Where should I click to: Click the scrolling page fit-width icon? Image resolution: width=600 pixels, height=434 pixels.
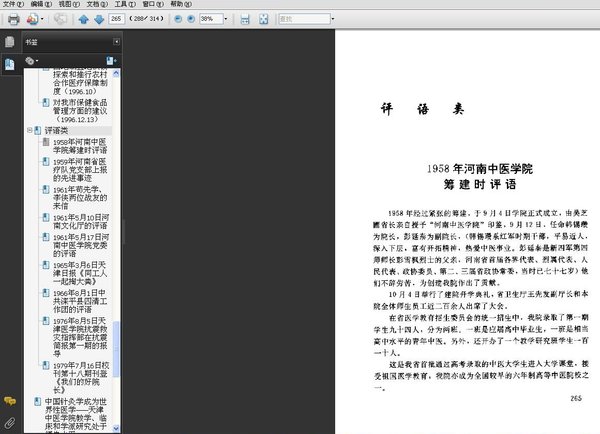(245, 19)
